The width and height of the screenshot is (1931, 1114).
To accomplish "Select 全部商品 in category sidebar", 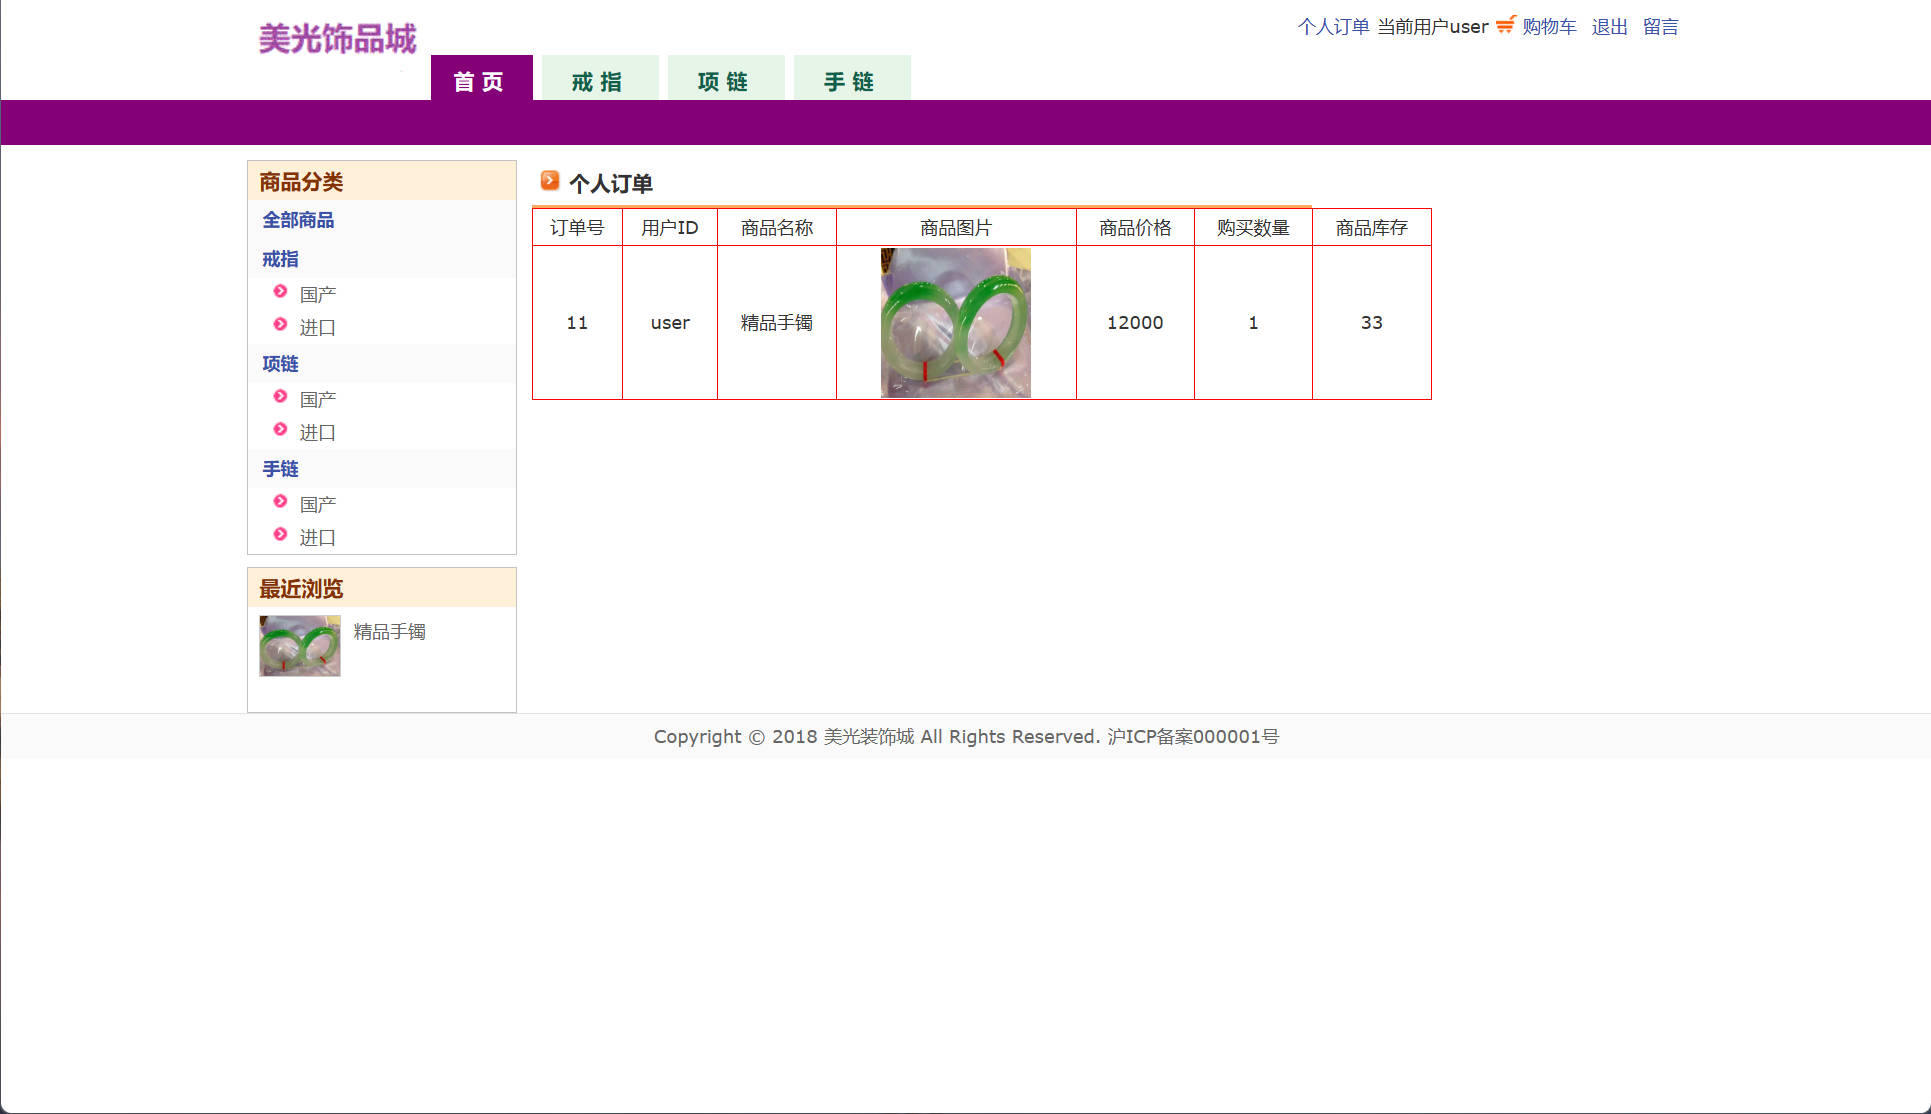I will point(298,220).
